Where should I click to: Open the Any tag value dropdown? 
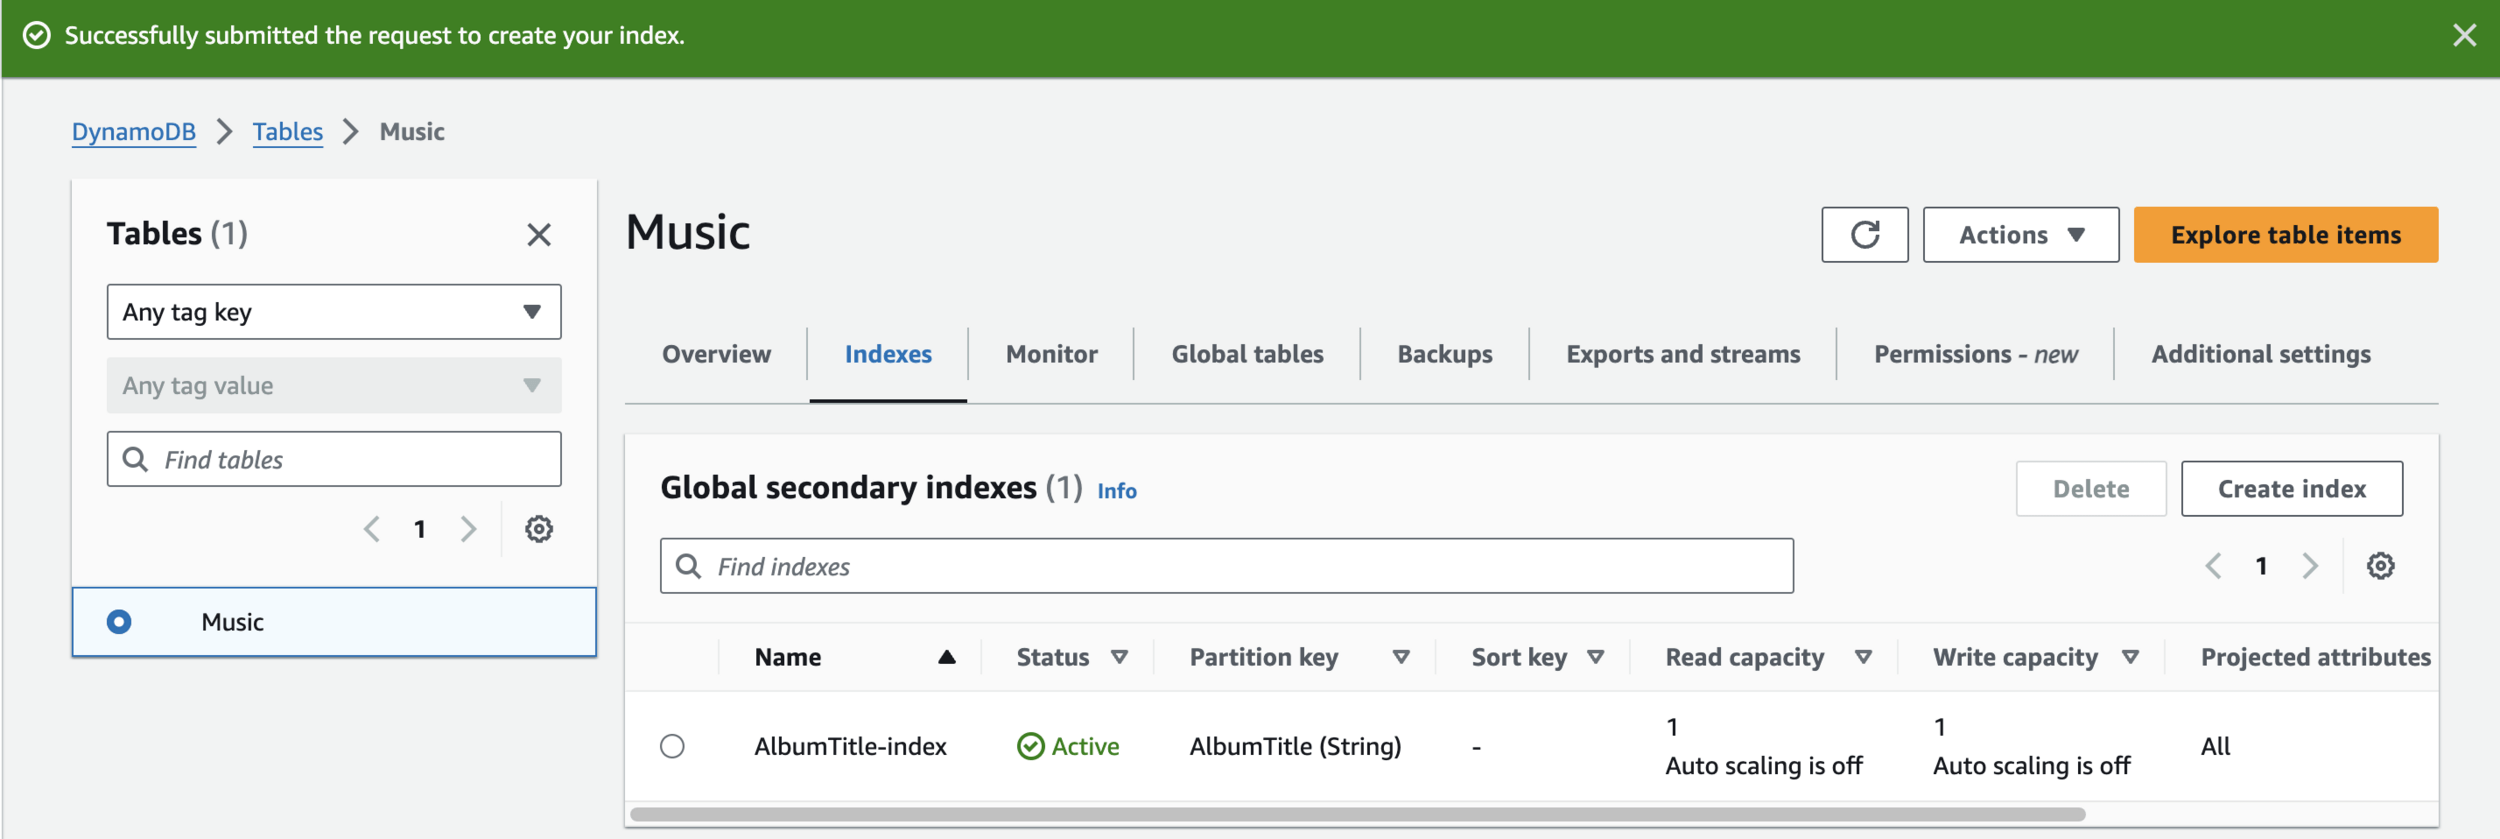click(334, 386)
